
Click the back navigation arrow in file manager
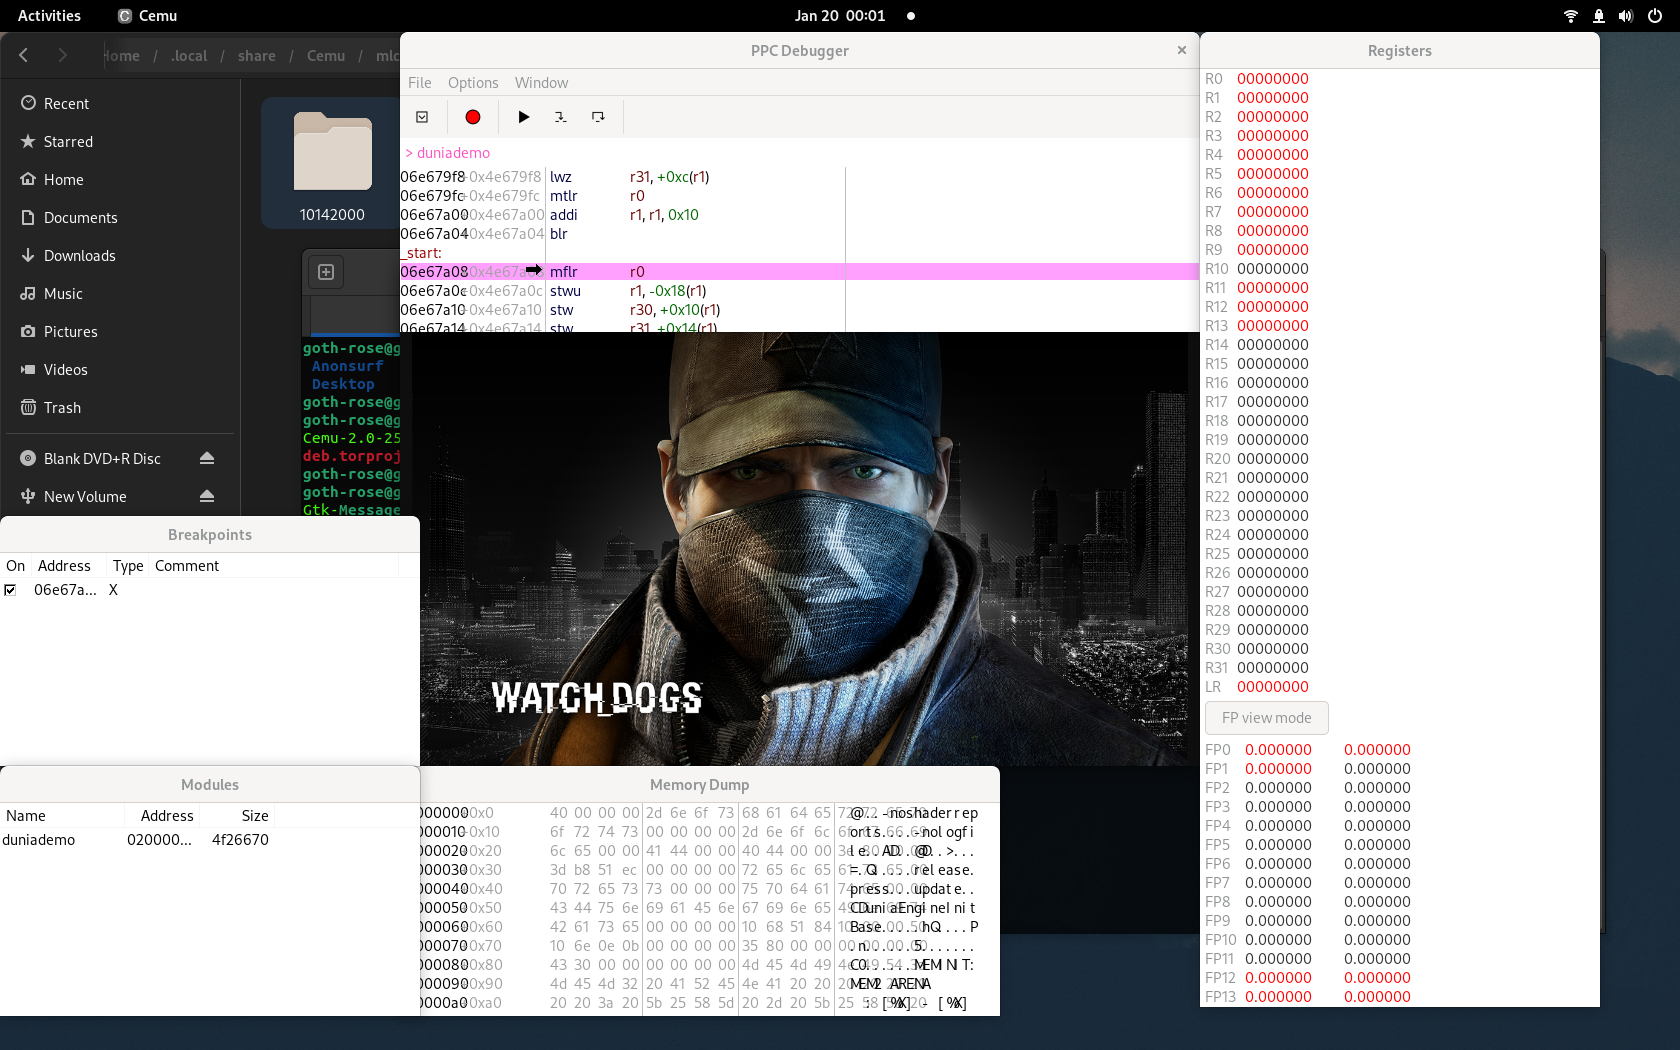(x=23, y=55)
